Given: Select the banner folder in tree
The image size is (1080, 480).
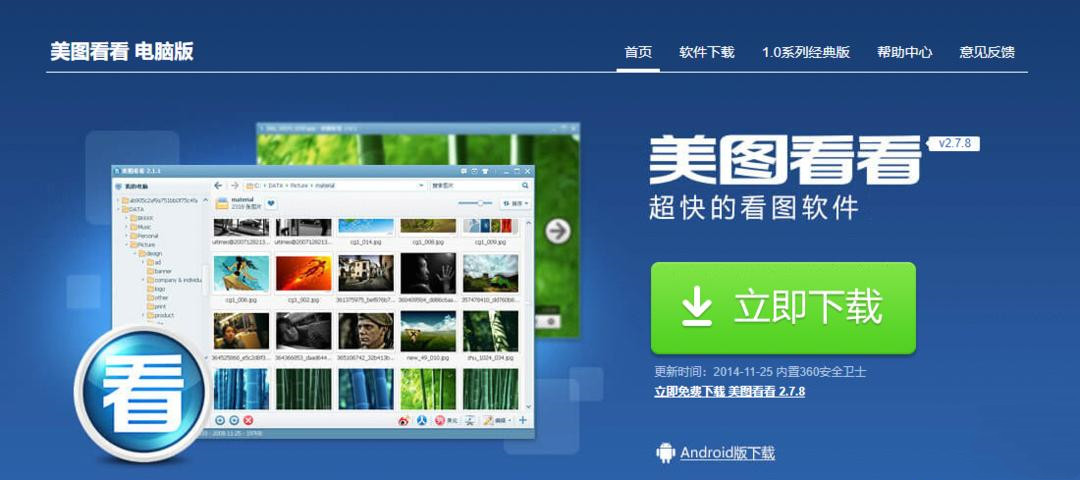Looking at the screenshot, I should pyautogui.click(x=160, y=271).
